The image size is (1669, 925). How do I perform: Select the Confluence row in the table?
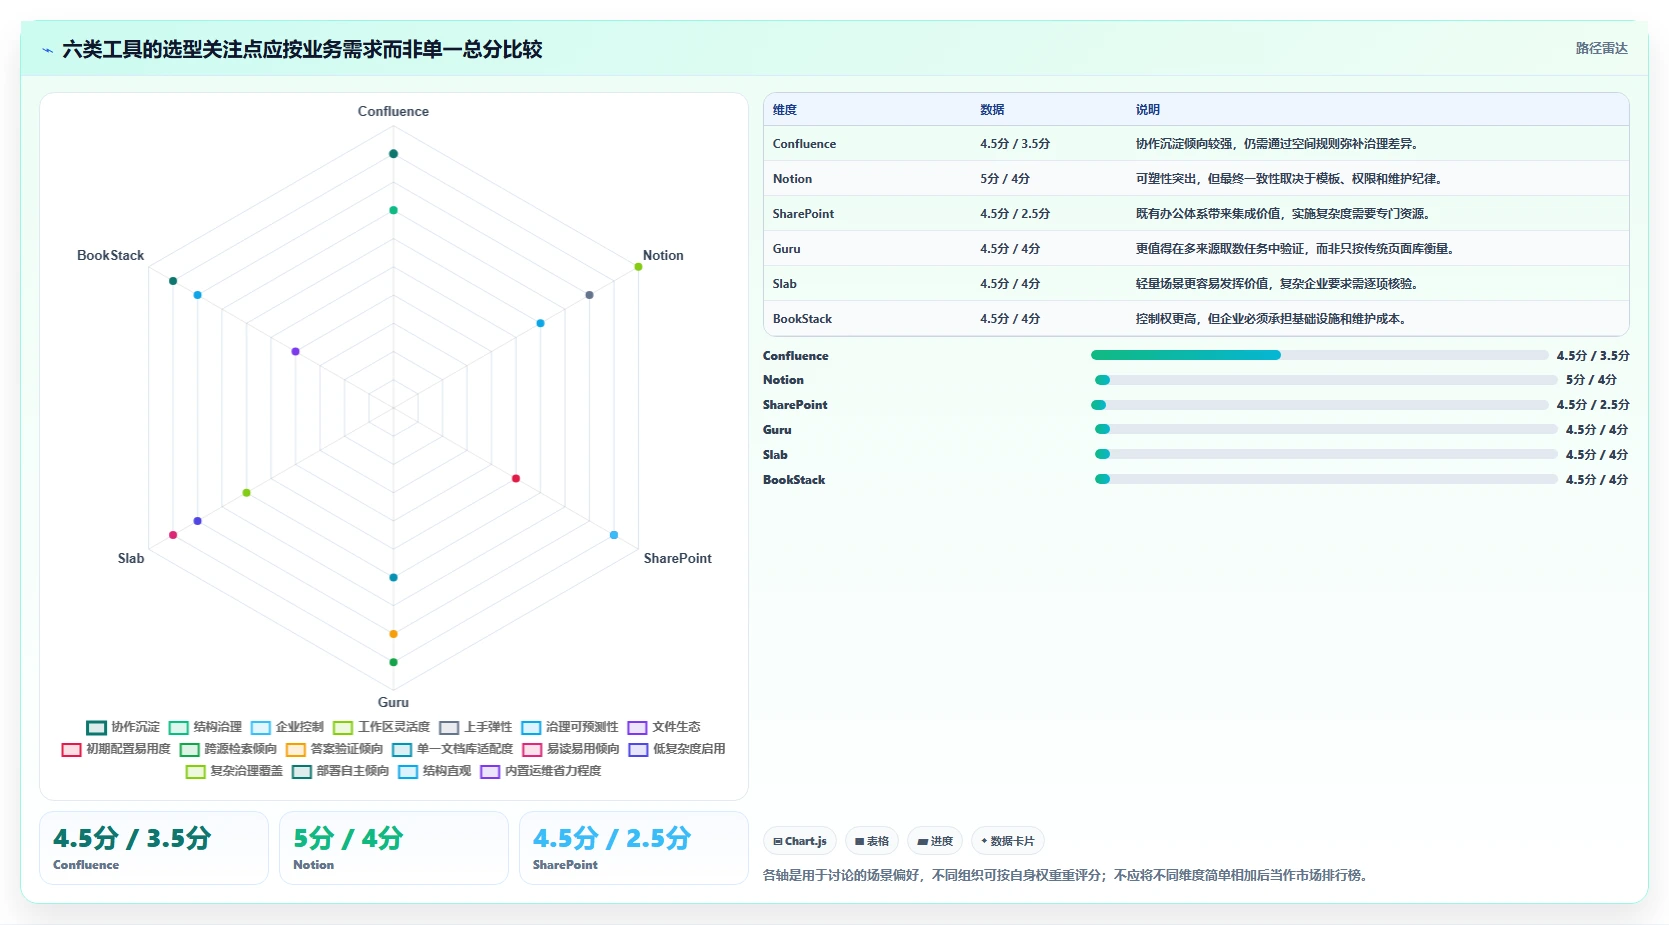pyautogui.click(x=1196, y=144)
